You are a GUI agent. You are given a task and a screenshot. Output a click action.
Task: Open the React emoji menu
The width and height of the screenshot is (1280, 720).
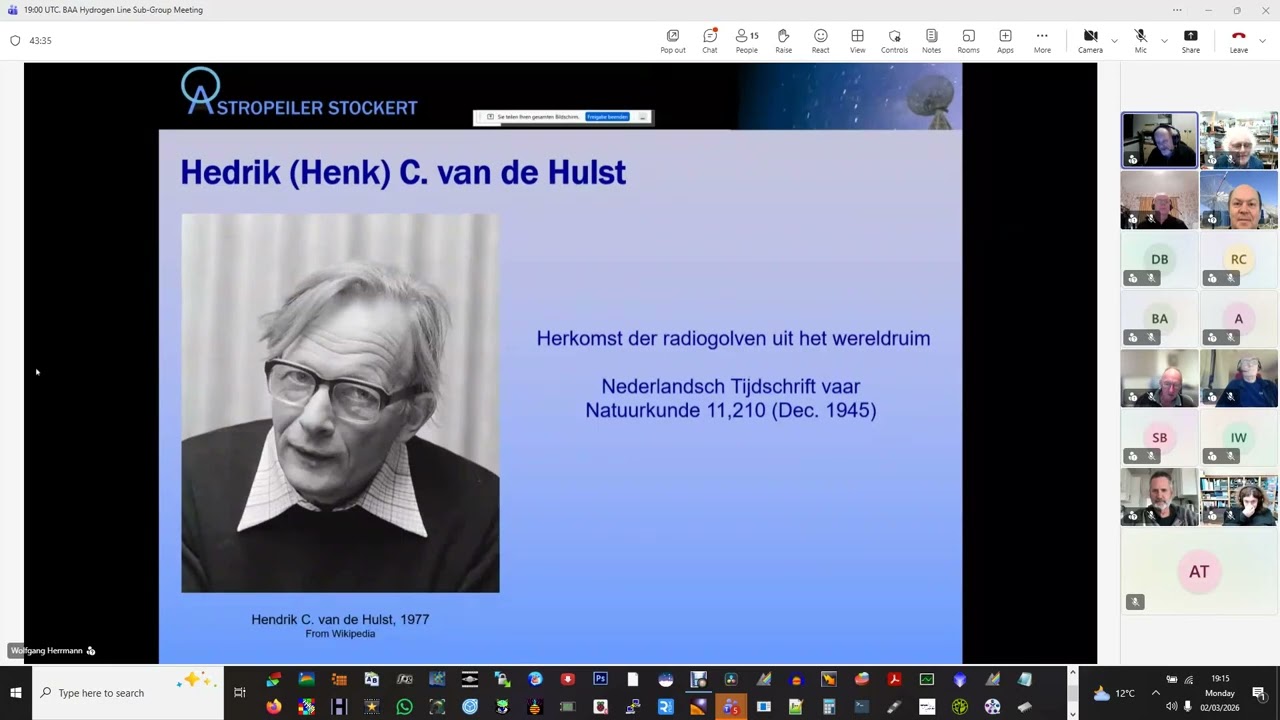821,40
